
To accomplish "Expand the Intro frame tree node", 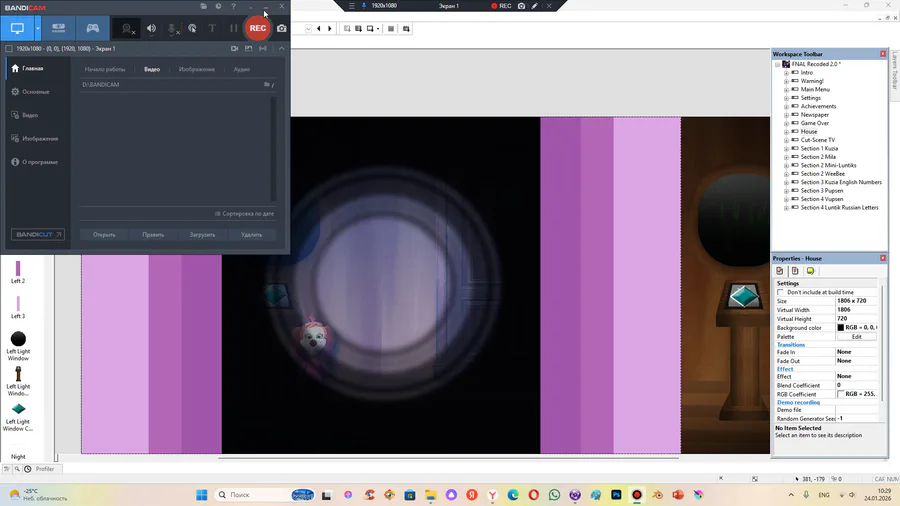I will click(x=786, y=73).
